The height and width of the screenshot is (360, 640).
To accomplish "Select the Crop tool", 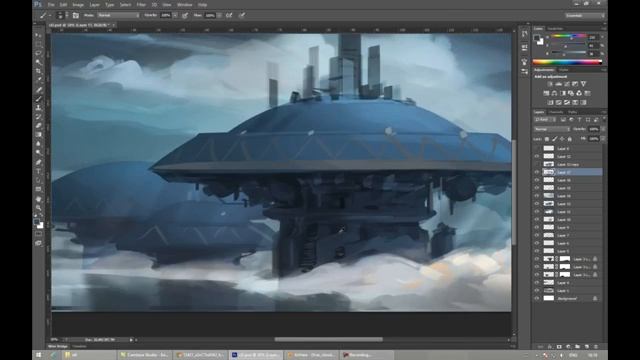I will point(38,71).
